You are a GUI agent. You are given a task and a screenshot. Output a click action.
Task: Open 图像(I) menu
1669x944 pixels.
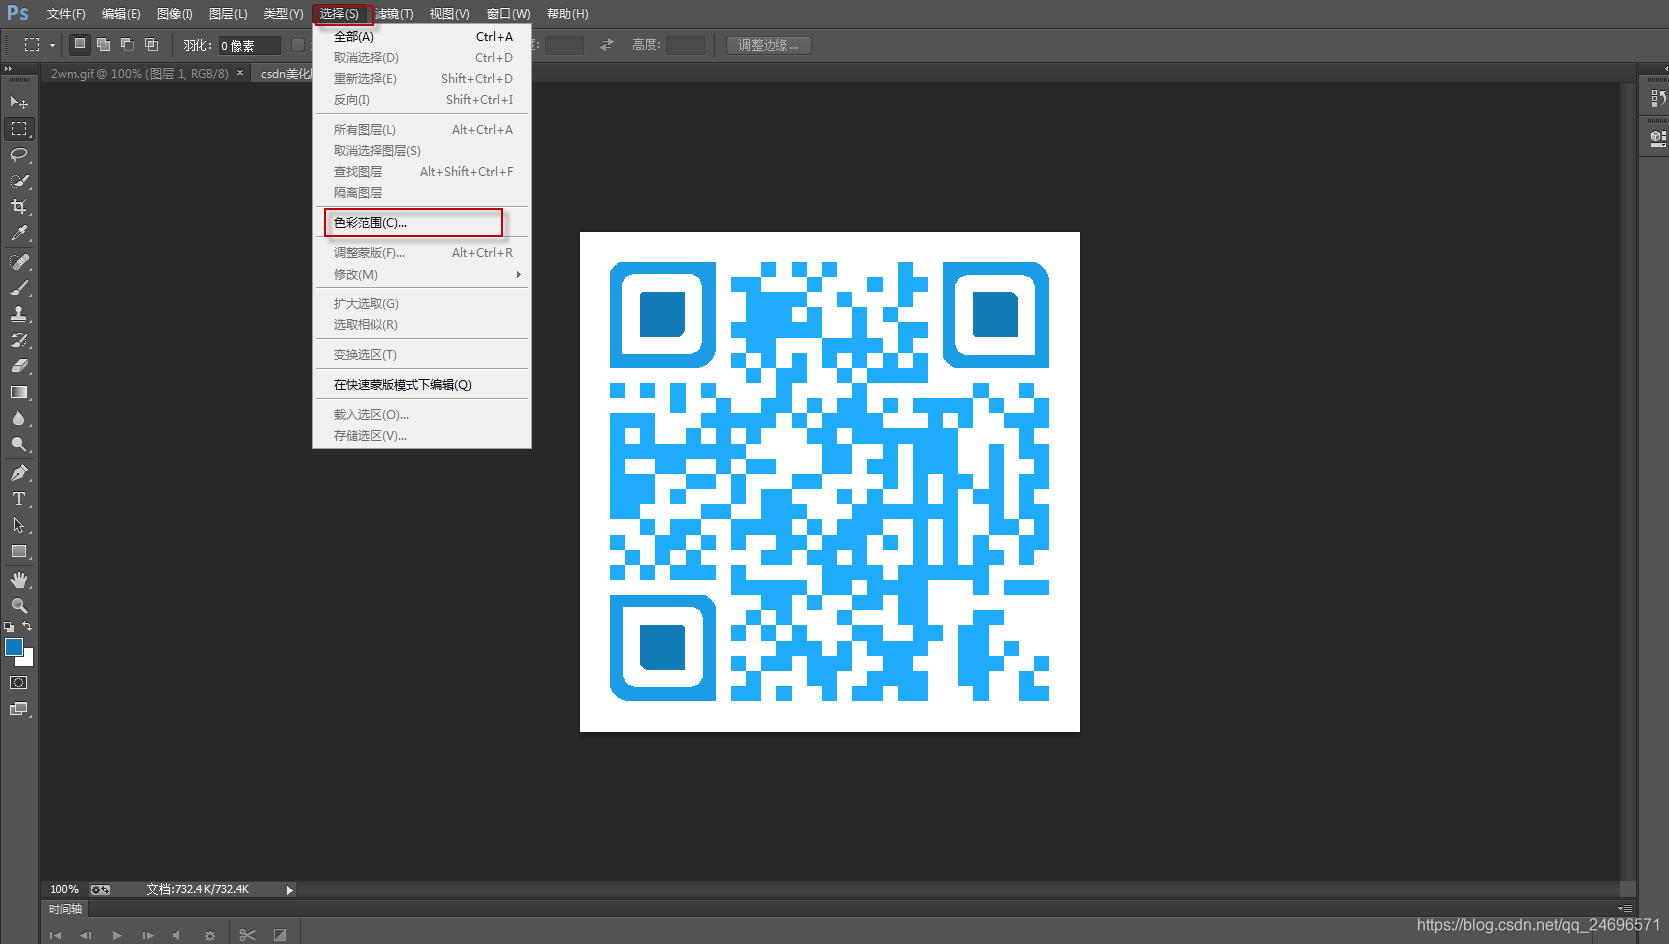(x=175, y=14)
